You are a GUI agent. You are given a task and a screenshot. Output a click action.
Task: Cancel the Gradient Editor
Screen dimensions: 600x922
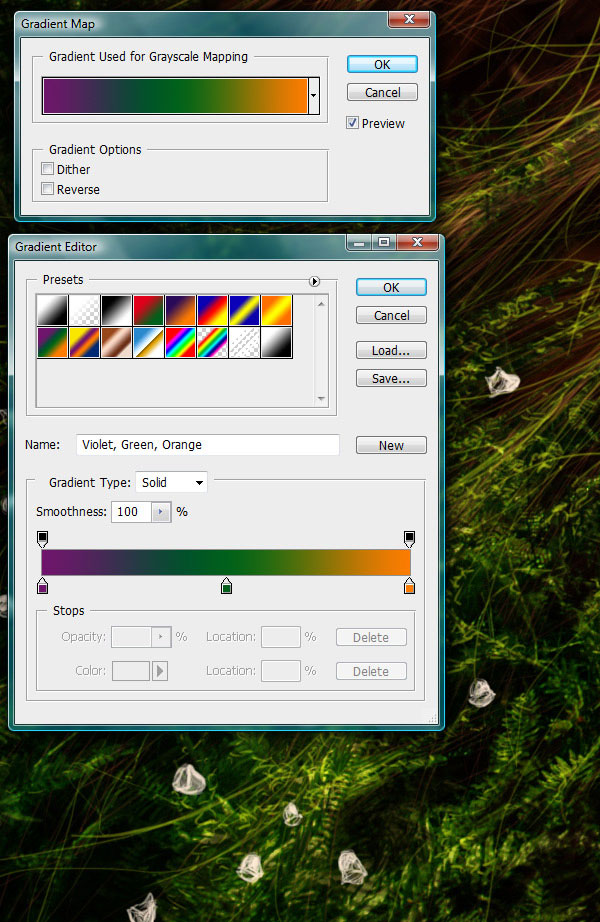pos(391,315)
